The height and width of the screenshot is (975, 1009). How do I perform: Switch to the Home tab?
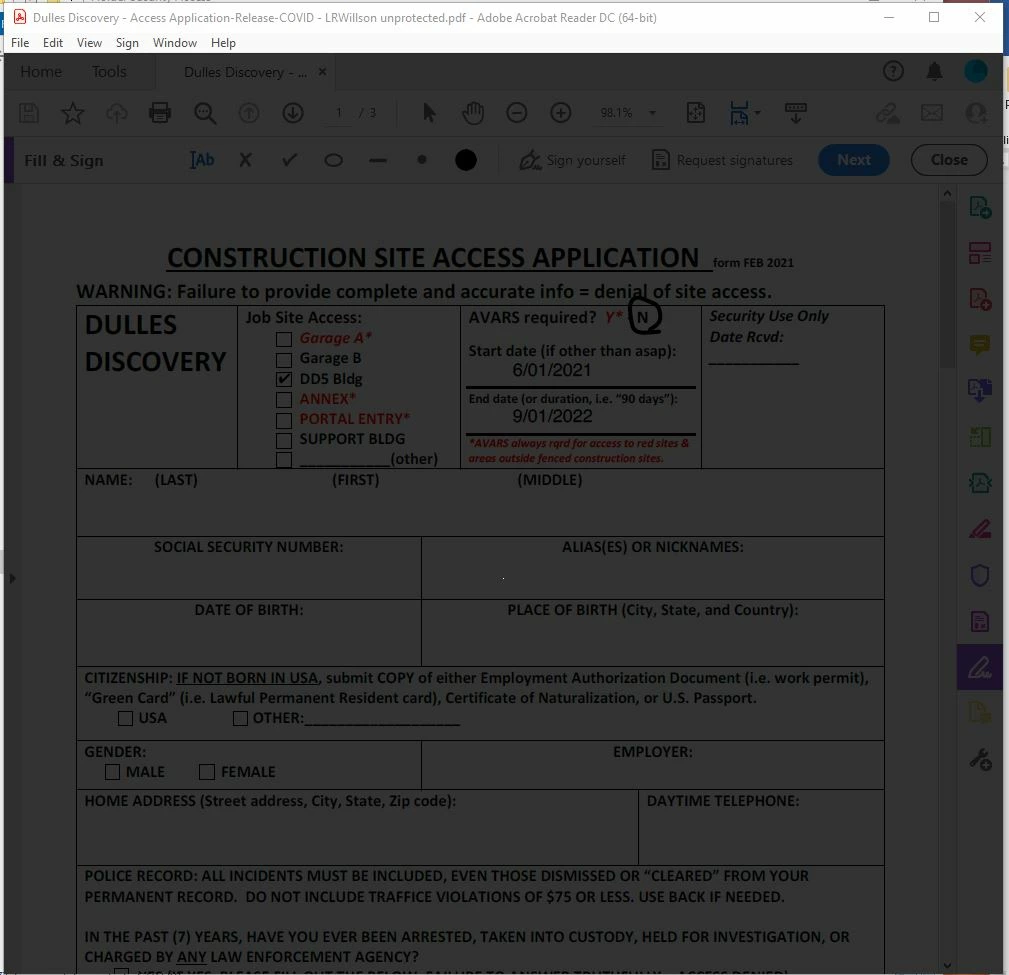[41, 71]
